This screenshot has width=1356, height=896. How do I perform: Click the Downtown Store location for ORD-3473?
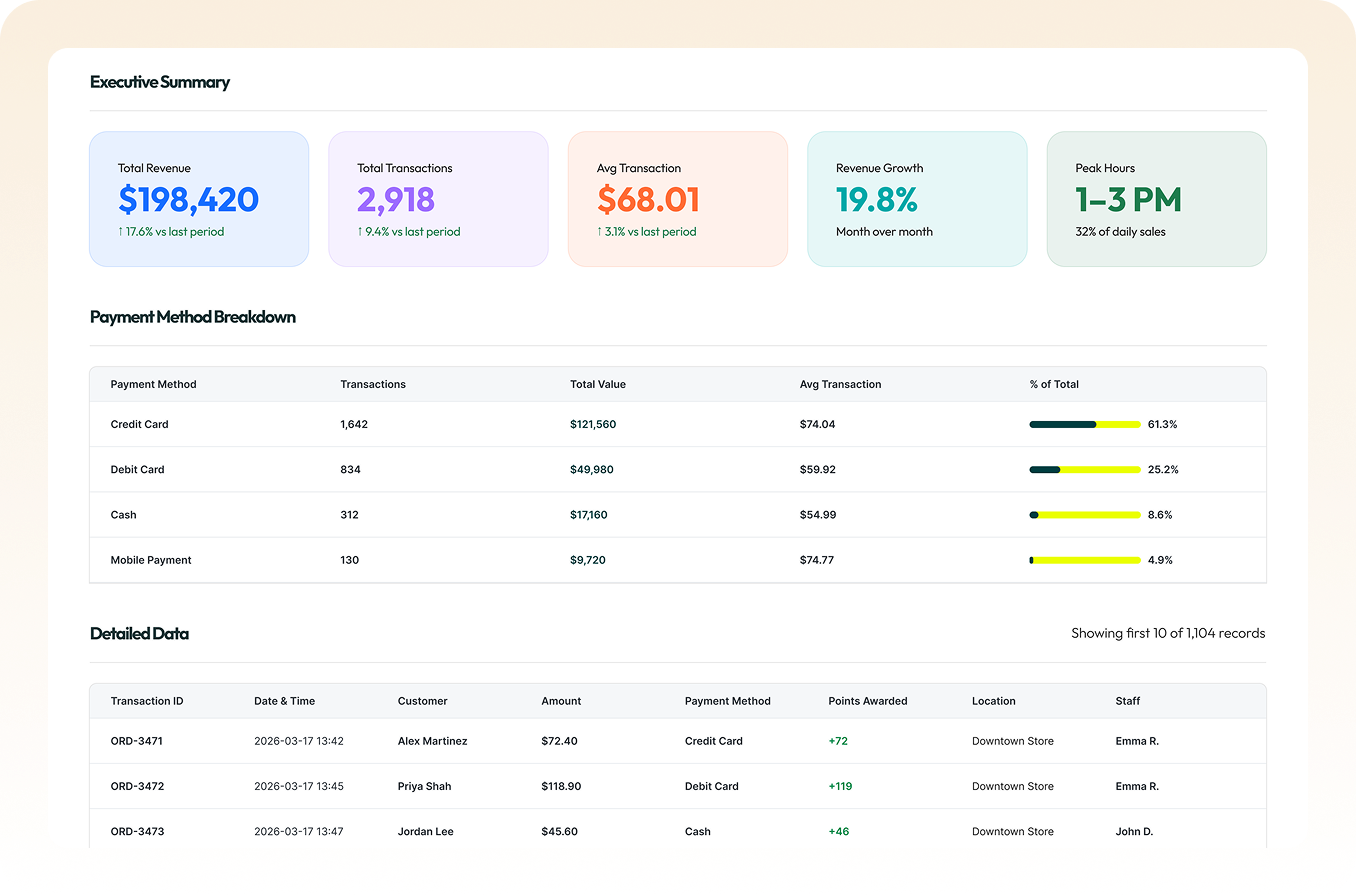1012,831
